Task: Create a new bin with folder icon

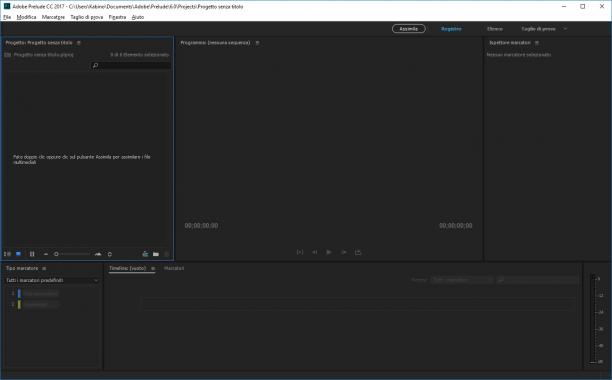Action: click(156, 254)
